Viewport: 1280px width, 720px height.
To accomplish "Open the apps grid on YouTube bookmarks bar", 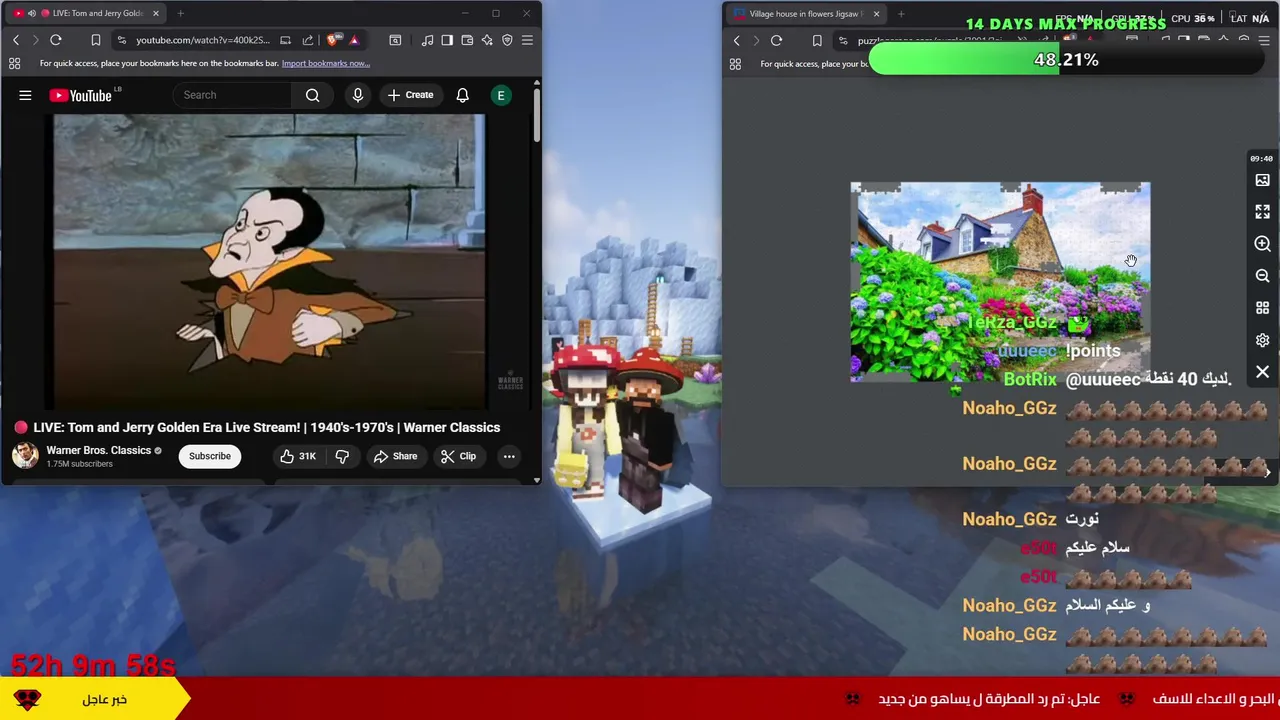I will [x=15, y=63].
